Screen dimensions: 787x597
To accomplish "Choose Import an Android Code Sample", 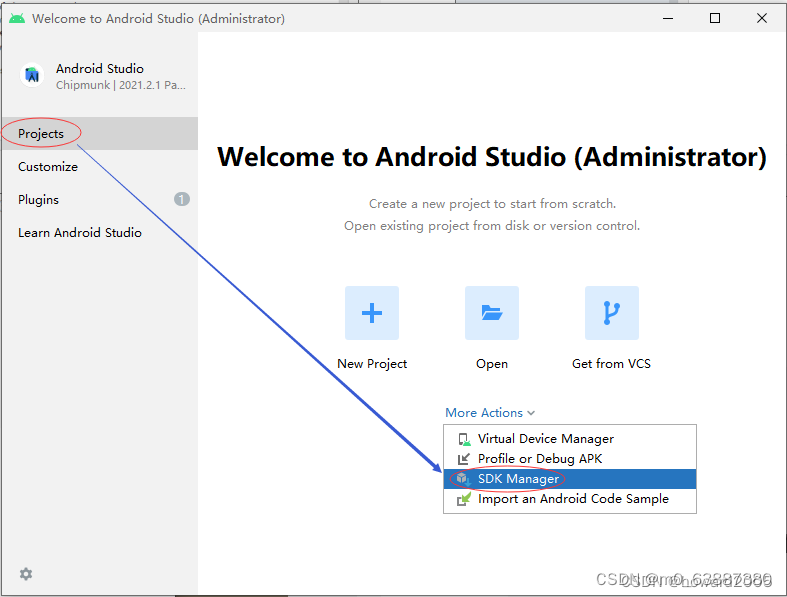I will 570,499.
